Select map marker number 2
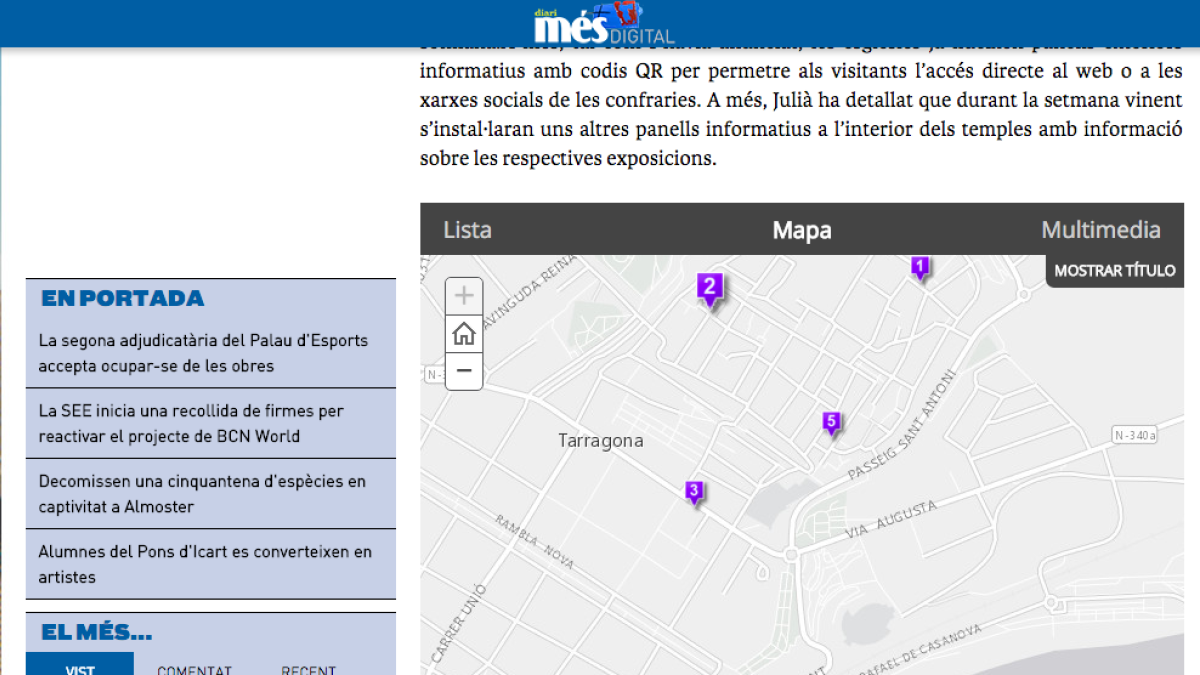This screenshot has height=675, width=1200. coord(710,287)
